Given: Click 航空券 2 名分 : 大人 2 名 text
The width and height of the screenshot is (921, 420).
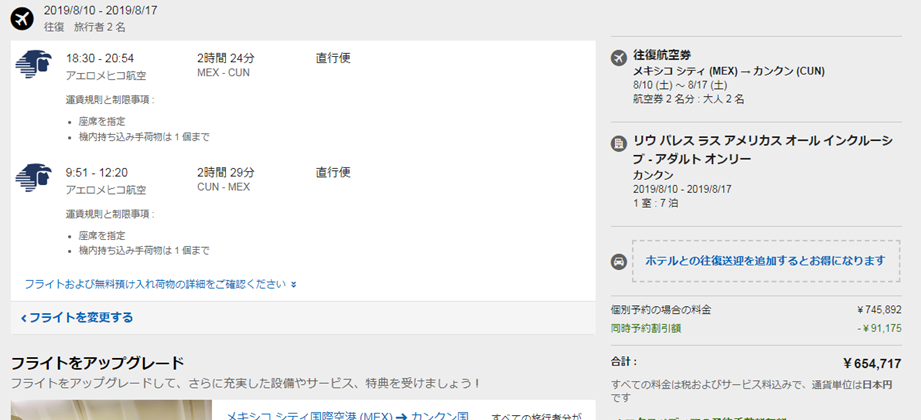Looking at the screenshot, I should point(688,99).
